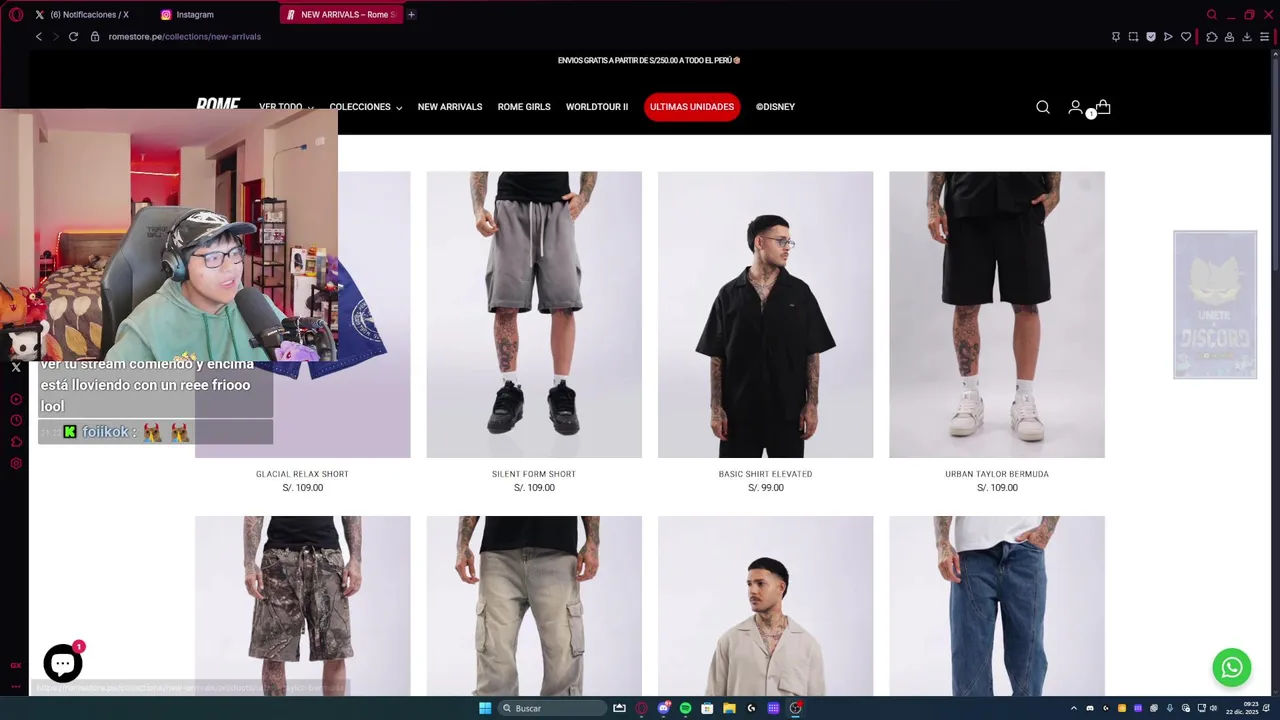Open the WhatsApp chat bubble
This screenshot has width=1280, height=720.
pyautogui.click(x=1232, y=667)
